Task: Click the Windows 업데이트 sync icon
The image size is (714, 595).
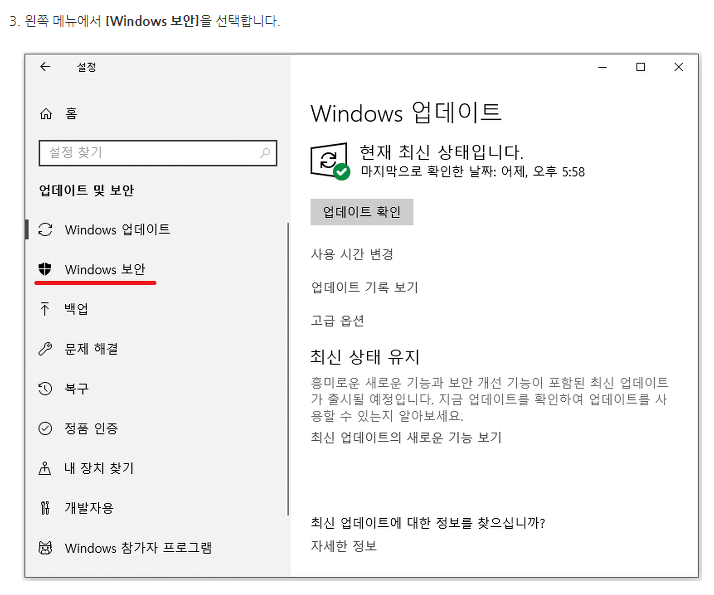Action: pyautogui.click(x=45, y=230)
